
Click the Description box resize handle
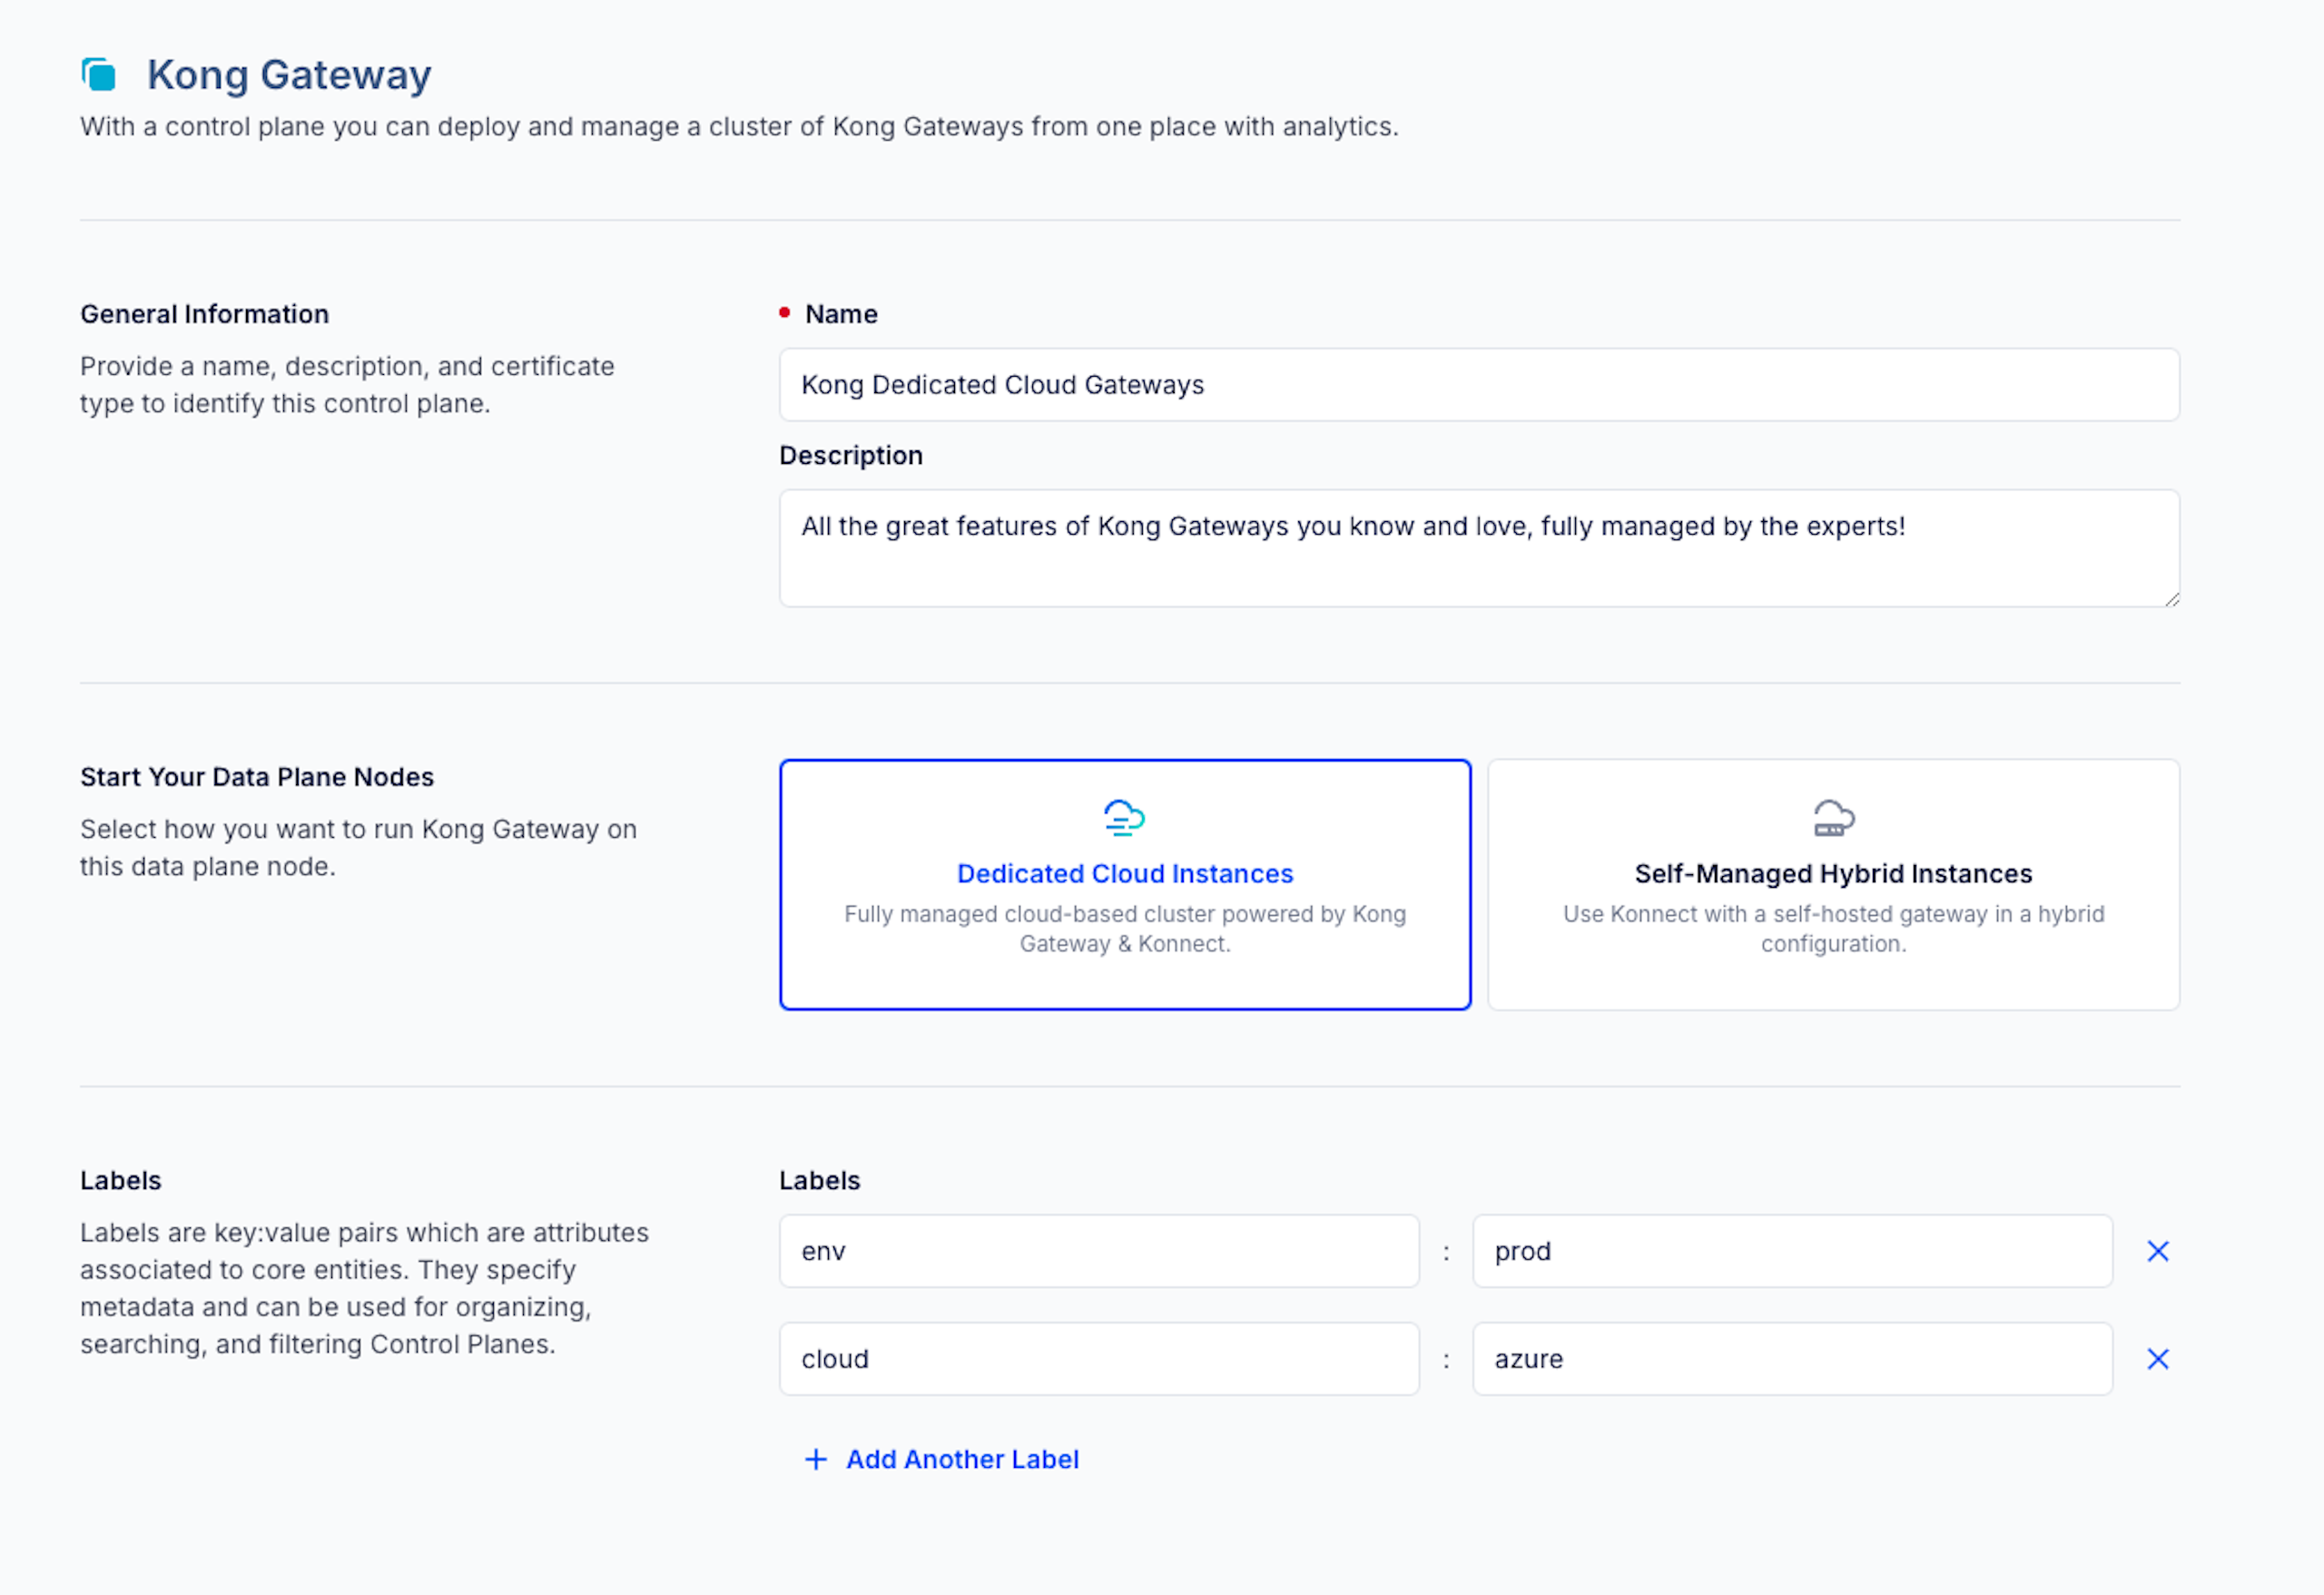tap(2171, 598)
